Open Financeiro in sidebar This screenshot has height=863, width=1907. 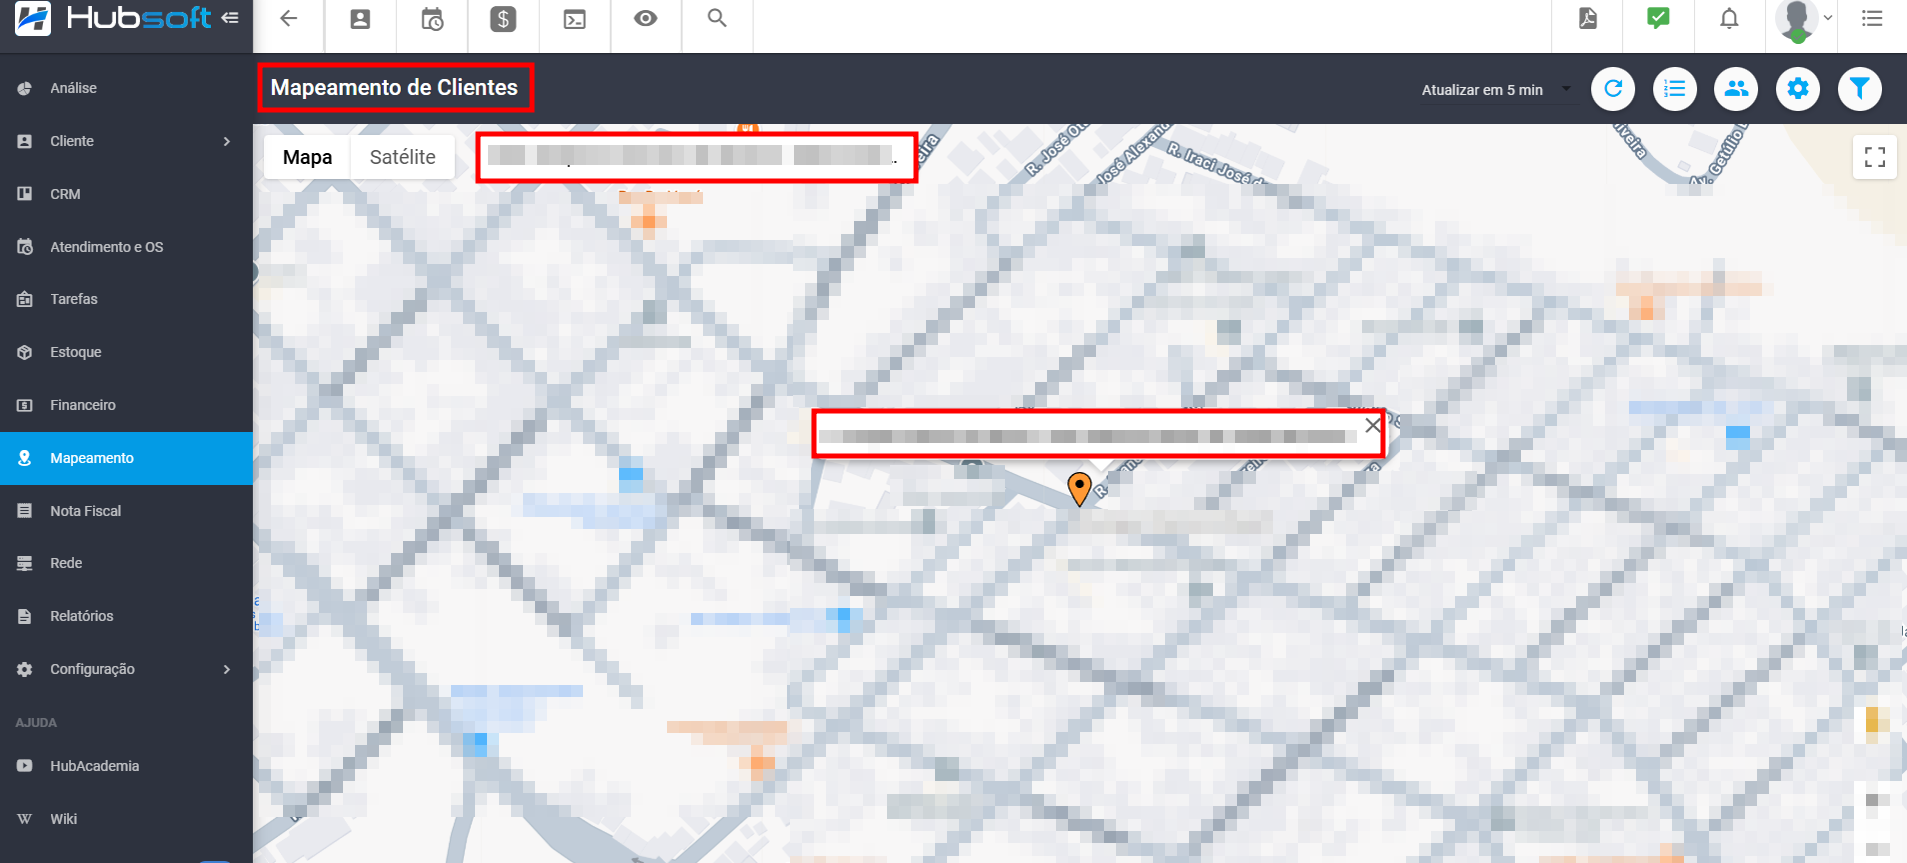coord(126,405)
